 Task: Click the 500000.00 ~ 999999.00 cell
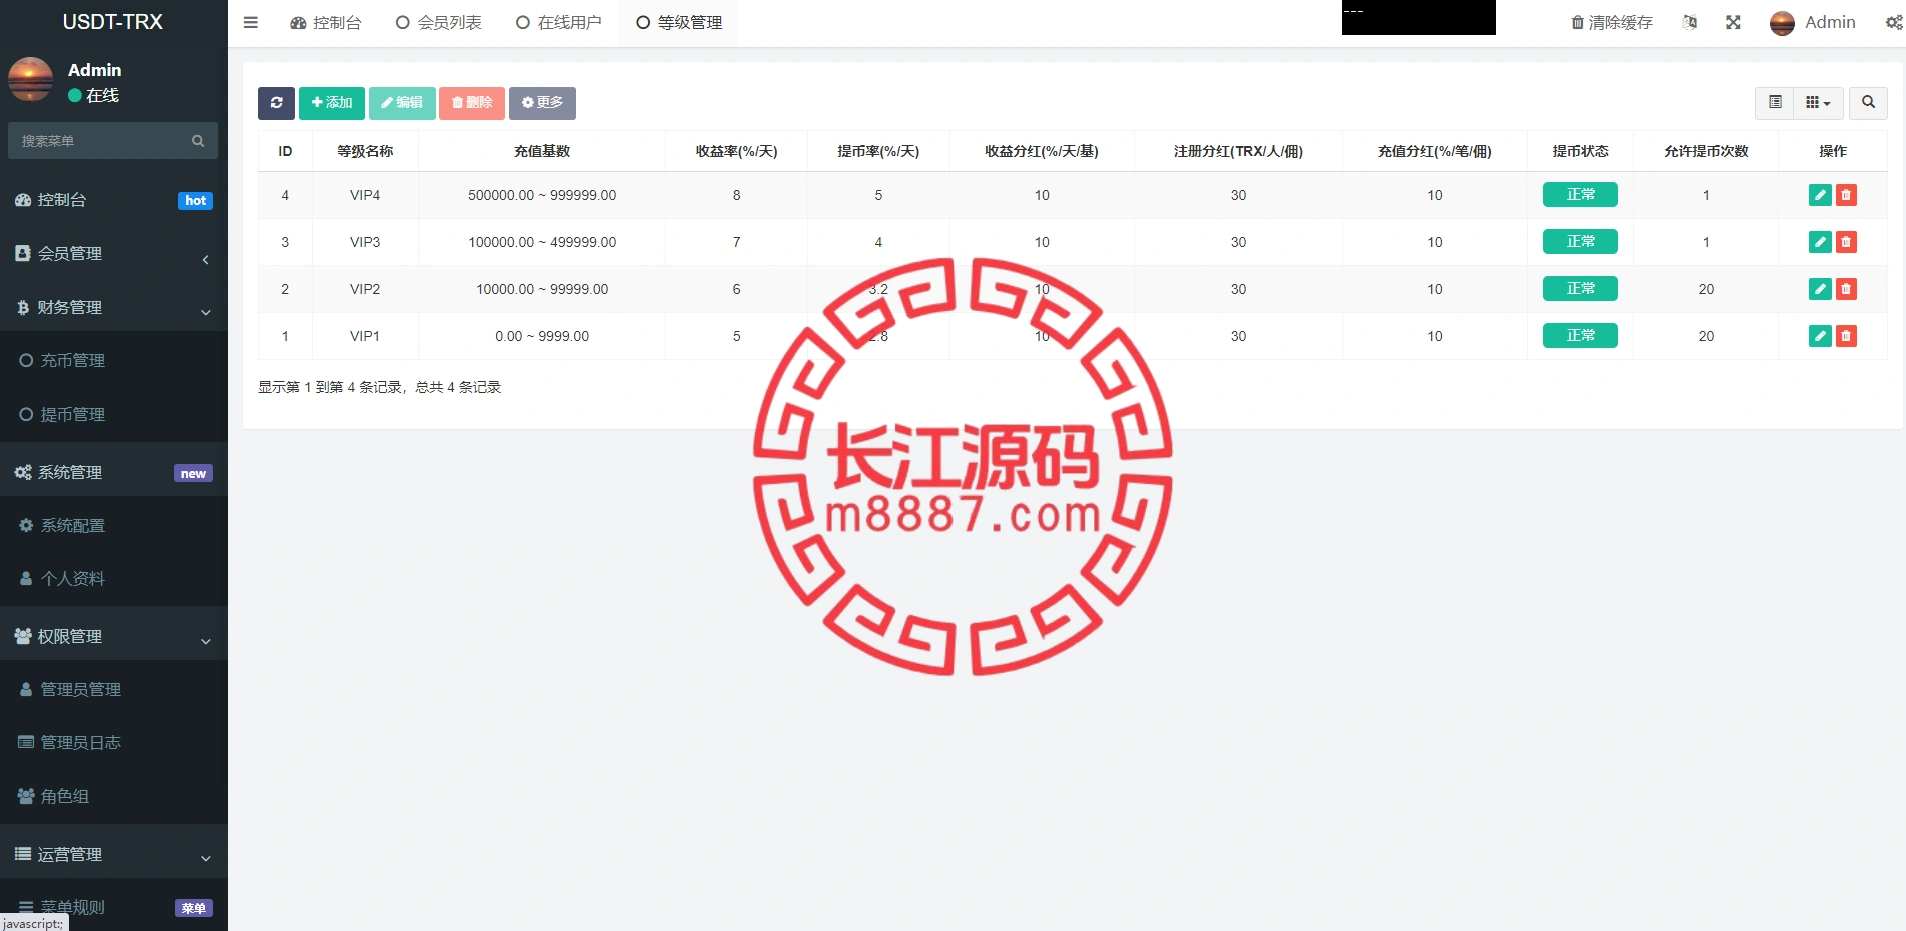point(542,195)
